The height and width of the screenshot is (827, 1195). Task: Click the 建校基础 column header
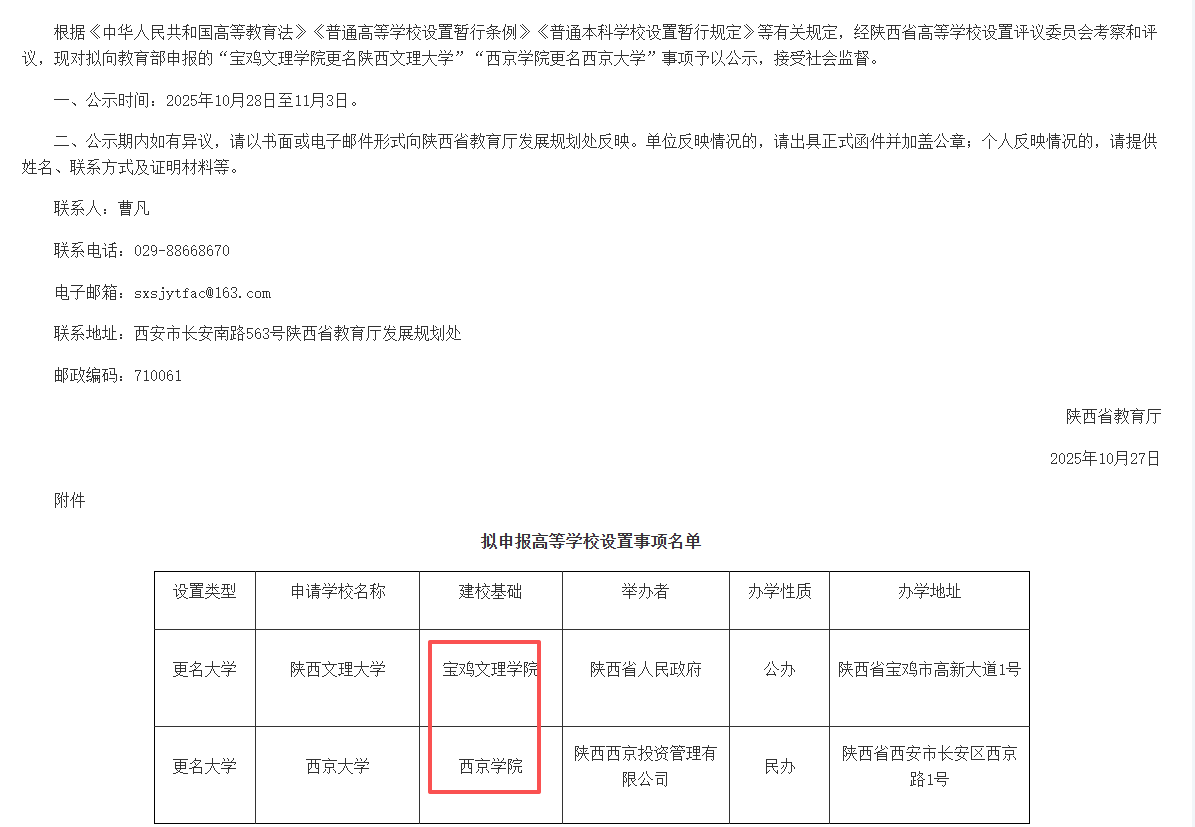490,591
